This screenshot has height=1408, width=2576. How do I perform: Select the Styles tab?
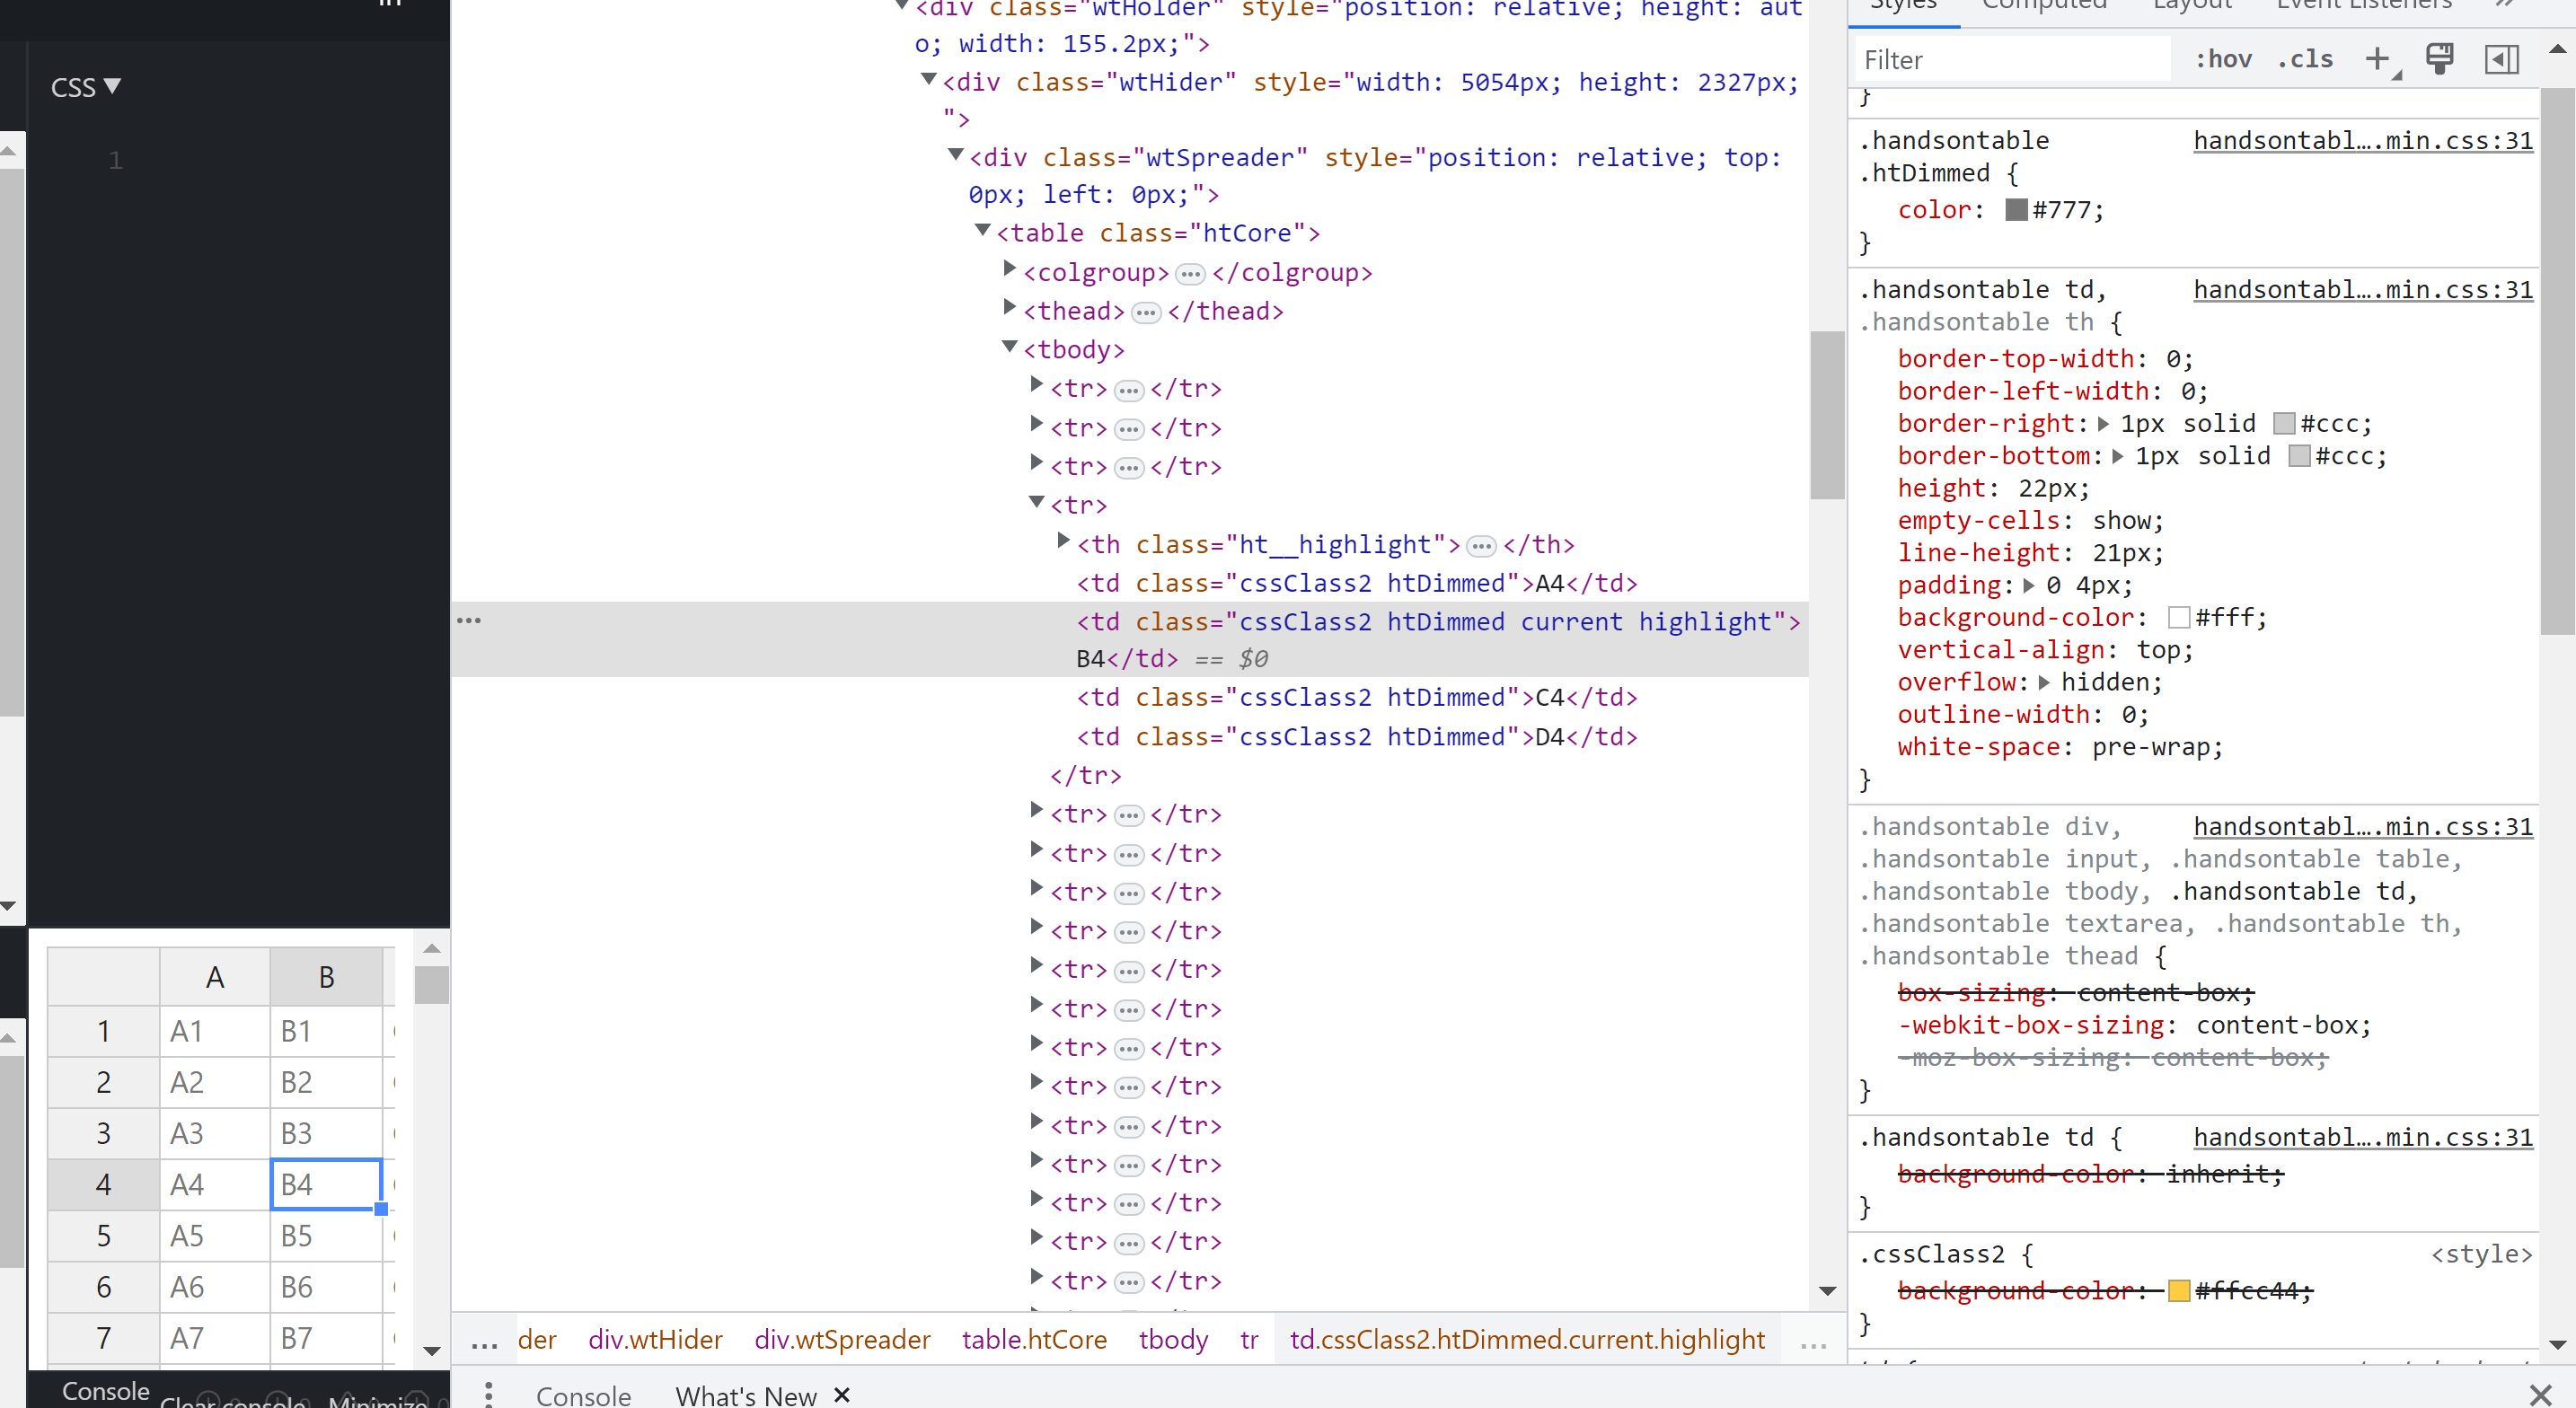[x=1903, y=6]
